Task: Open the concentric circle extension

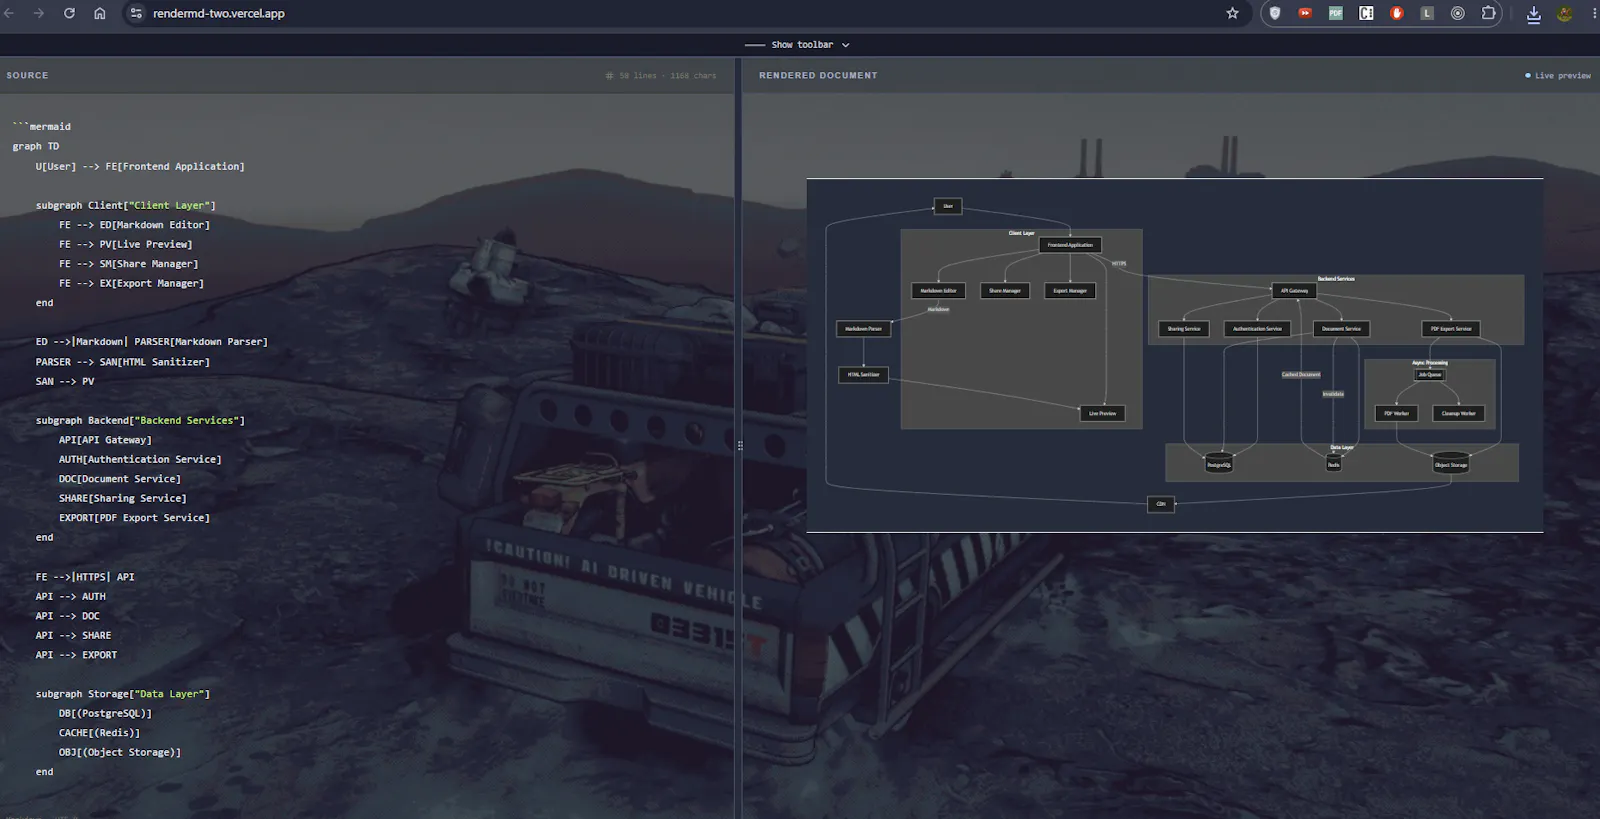Action: [x=1458, y=13]
